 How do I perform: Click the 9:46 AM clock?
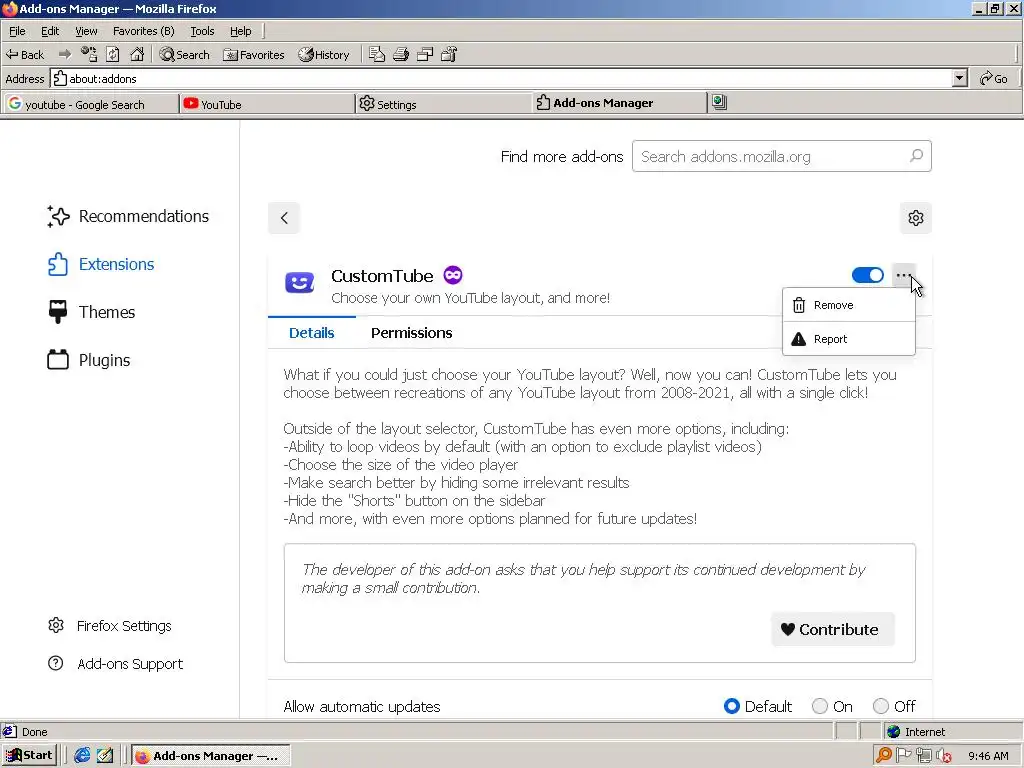[x=988, y=756]
